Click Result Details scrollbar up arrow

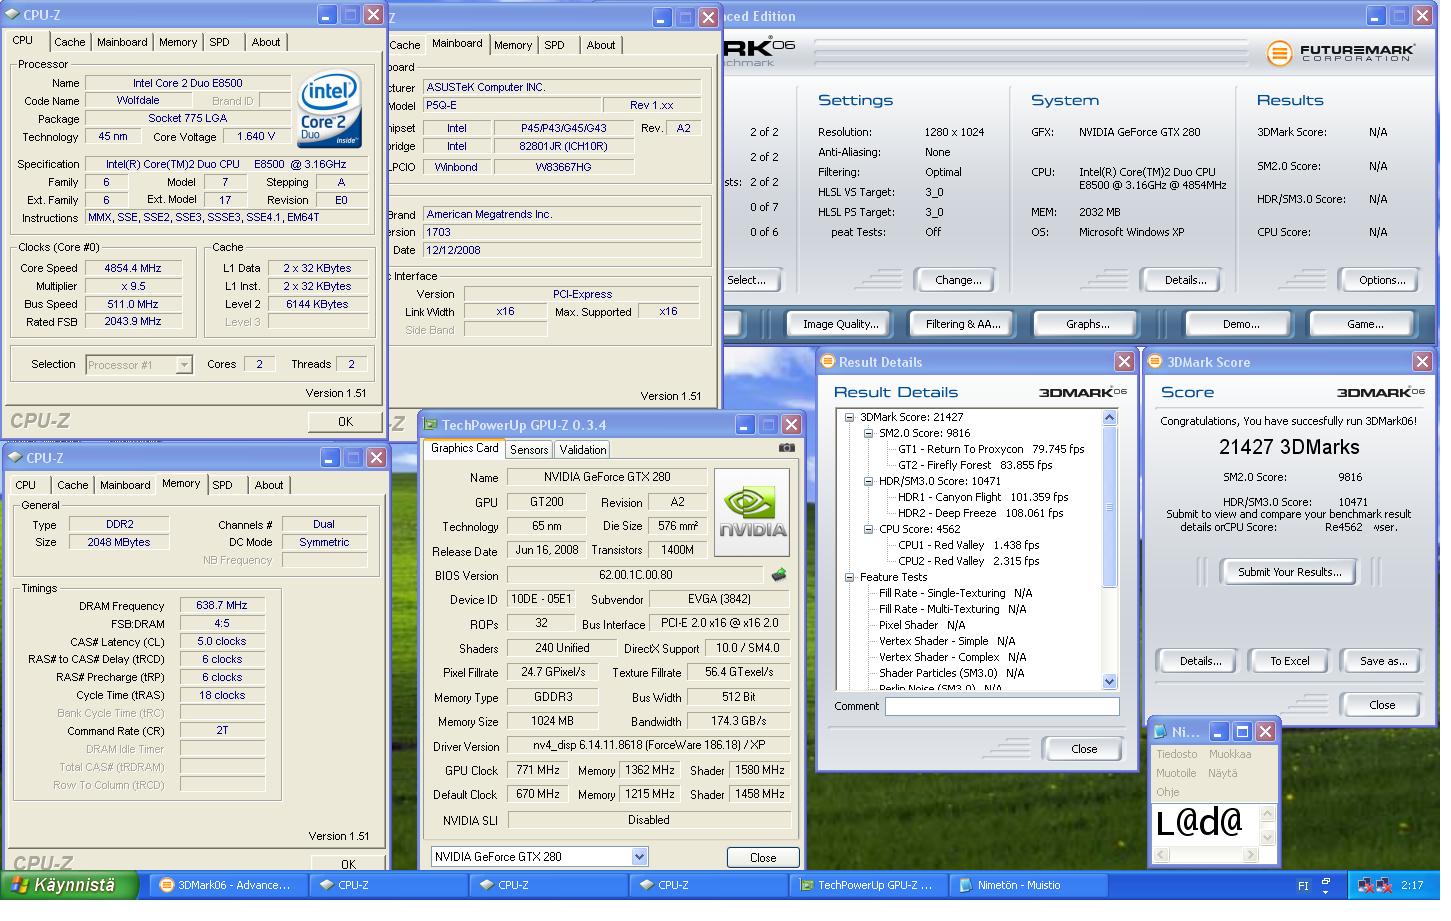[x=1109, y=418]
